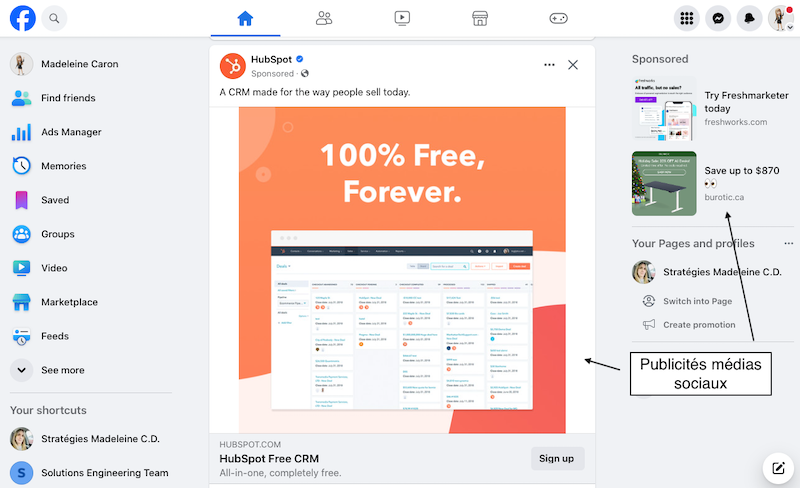Open the Facebook search icon
Image resolution: width=800 pixels, height=488 pixels.
point(54,18)
